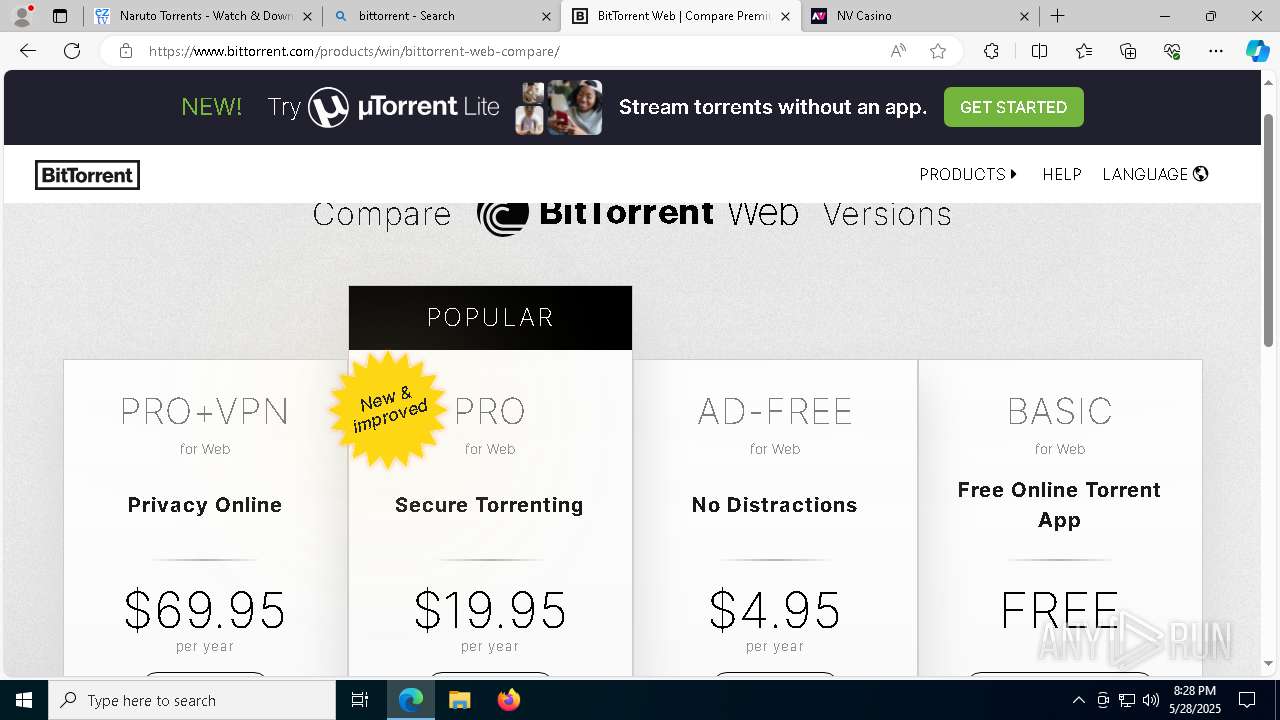This screenshot has height=720, width=1280.
Task: Add page to favorites star icon
Action: [x=938, y=51]
